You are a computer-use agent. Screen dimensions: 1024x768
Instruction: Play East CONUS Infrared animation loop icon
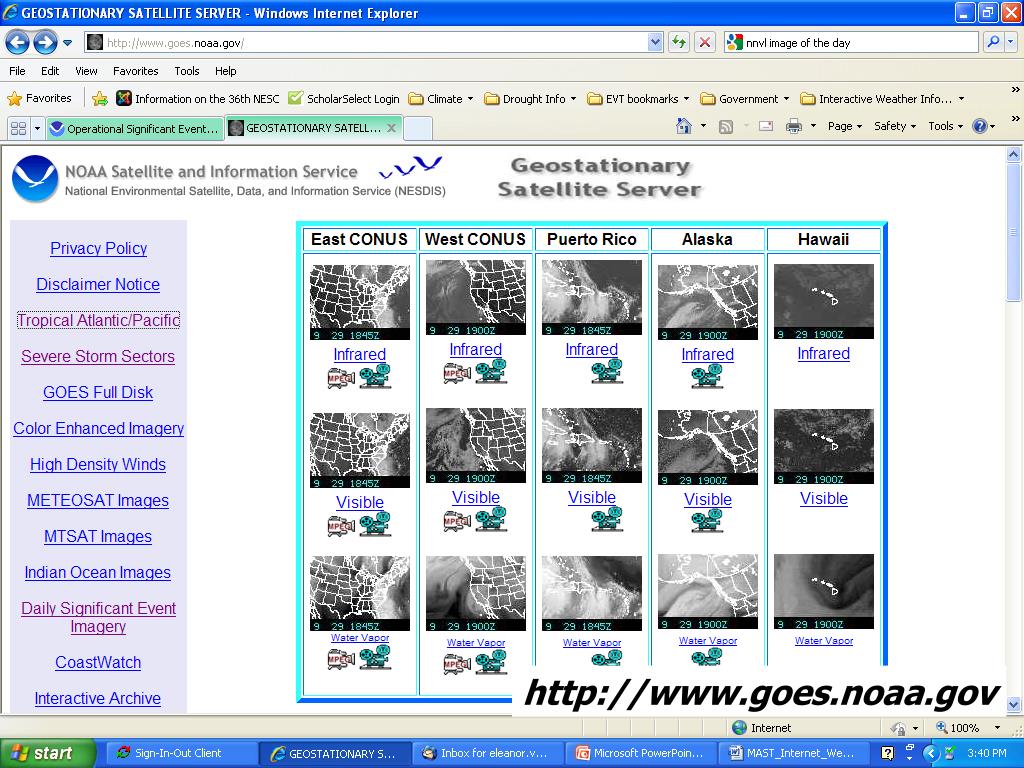(x=375, y=377)
